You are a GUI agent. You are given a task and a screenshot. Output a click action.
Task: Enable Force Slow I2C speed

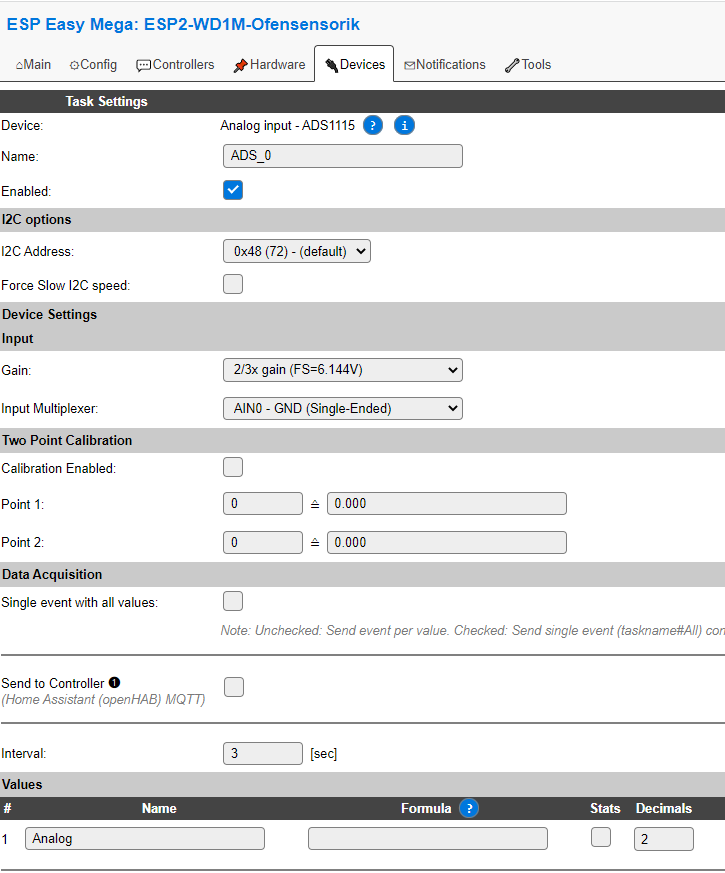tap(233, 284)
